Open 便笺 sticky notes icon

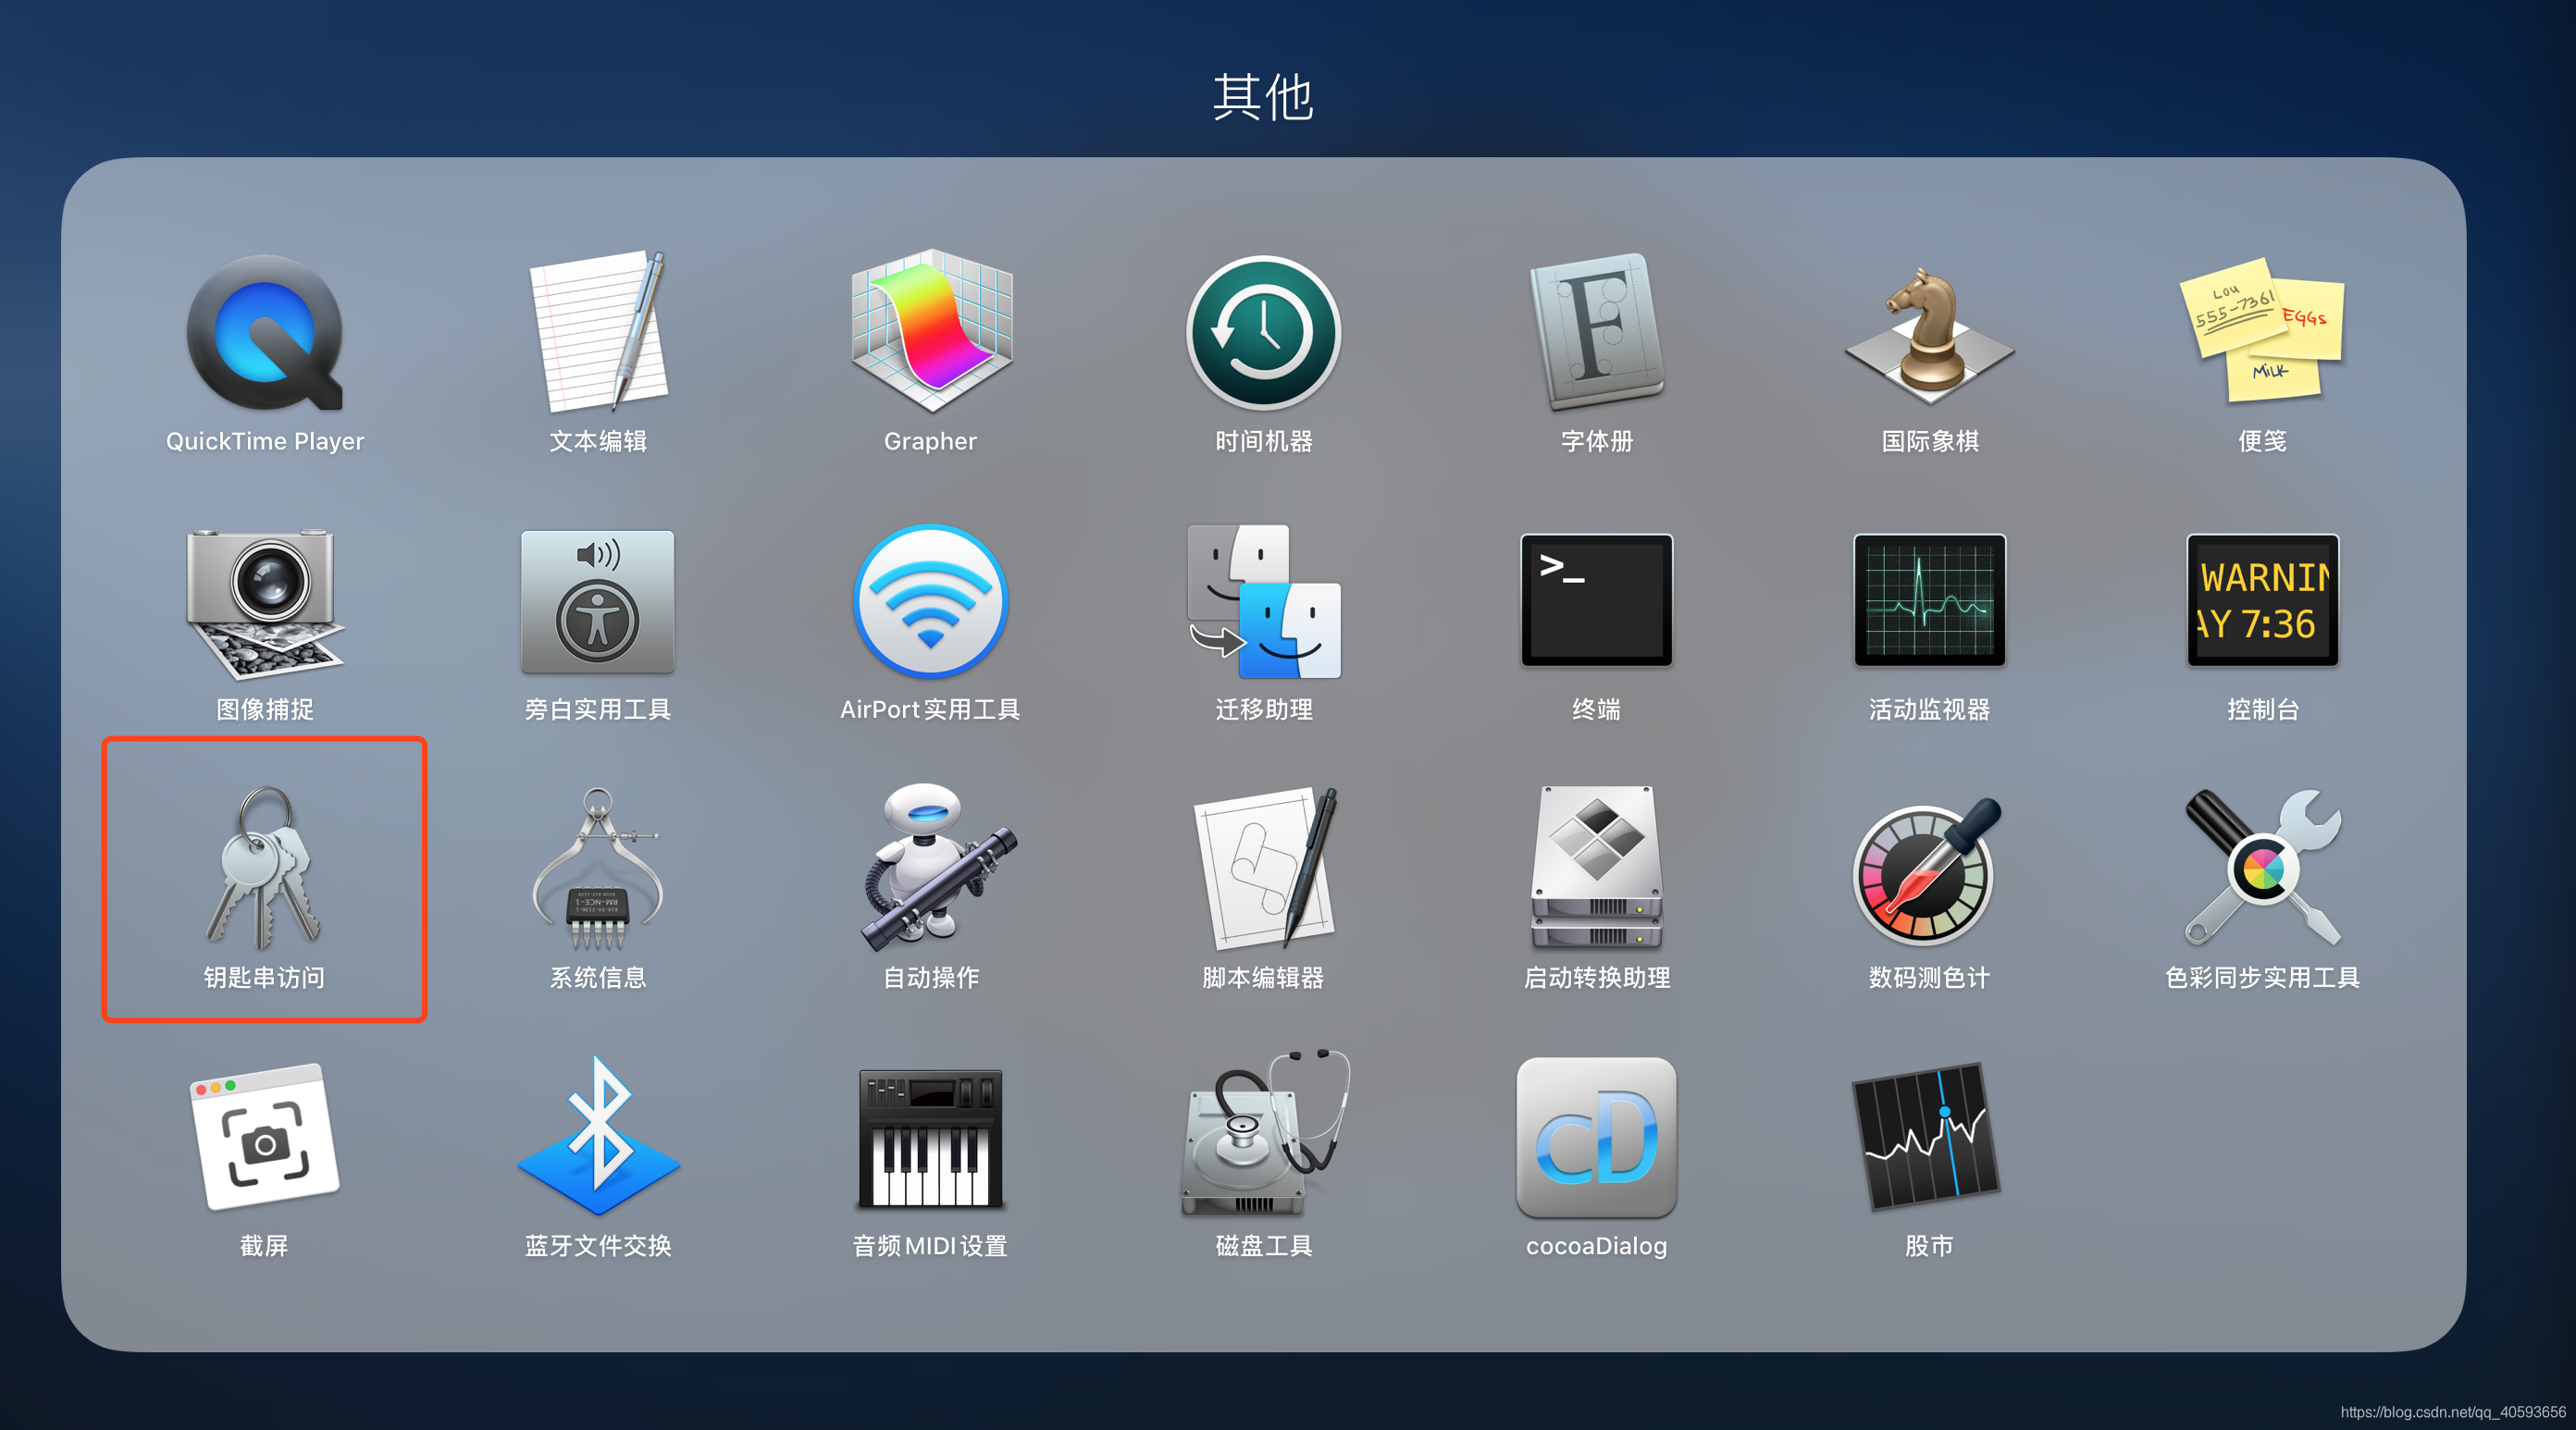coord(2262,331)
